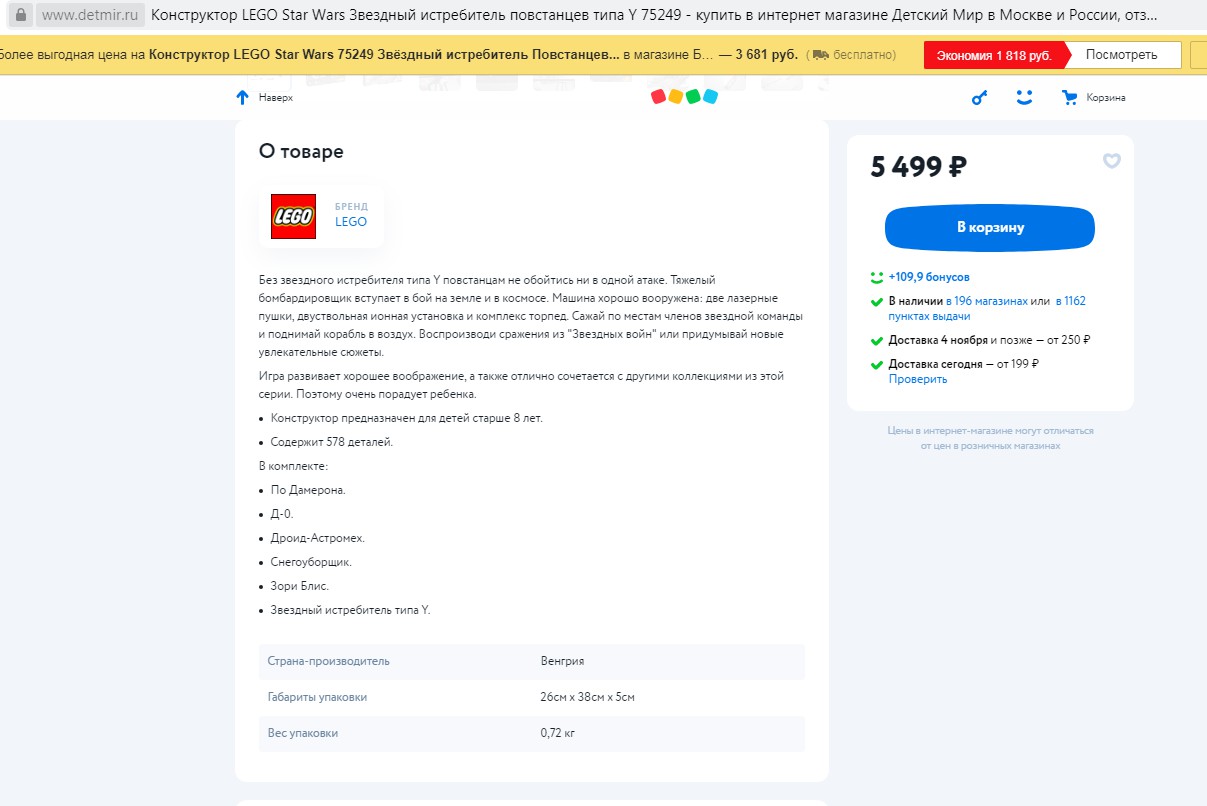The image size is (1207, 806).
Task: Open the Detmir colorful logo home
Action: tap(684, 97)
